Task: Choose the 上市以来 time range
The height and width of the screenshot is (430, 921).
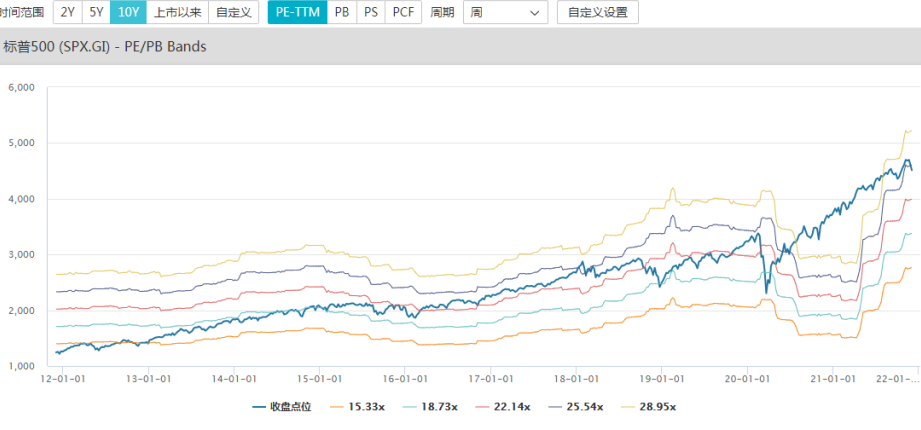Action: [x=177, y=12]
